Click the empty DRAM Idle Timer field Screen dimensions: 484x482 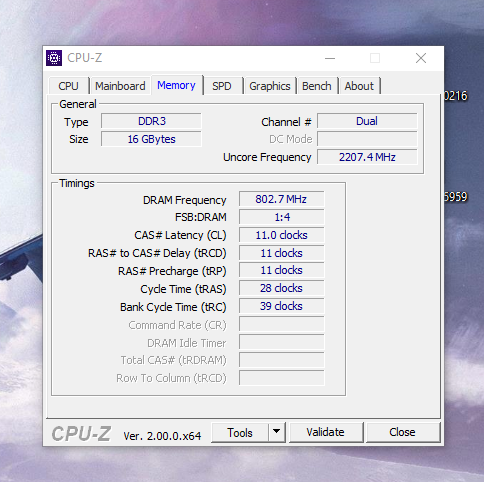pyautogui.click(x=281, y=342)
